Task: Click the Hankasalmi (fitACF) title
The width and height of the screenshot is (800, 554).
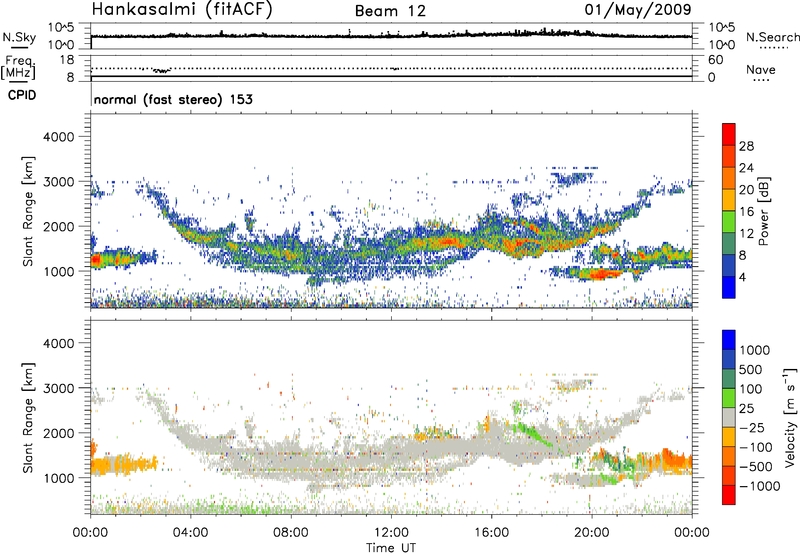Action: pos(182,10)
